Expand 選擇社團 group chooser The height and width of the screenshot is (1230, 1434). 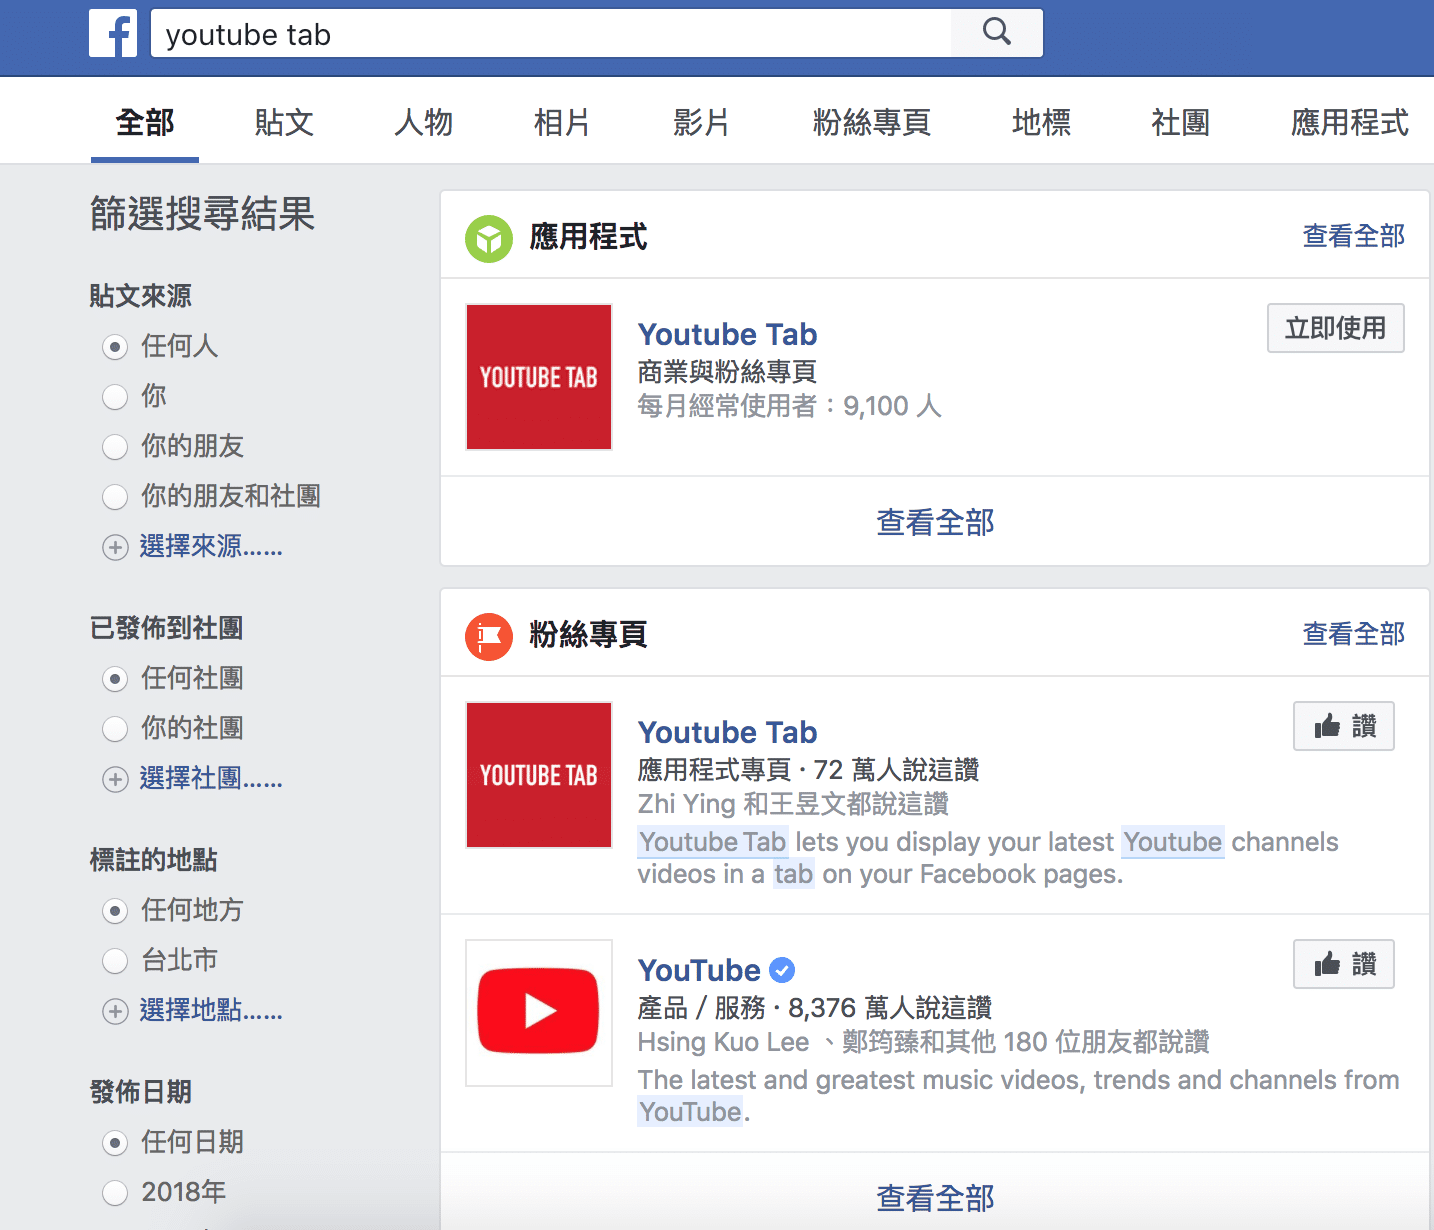(211, 778)
